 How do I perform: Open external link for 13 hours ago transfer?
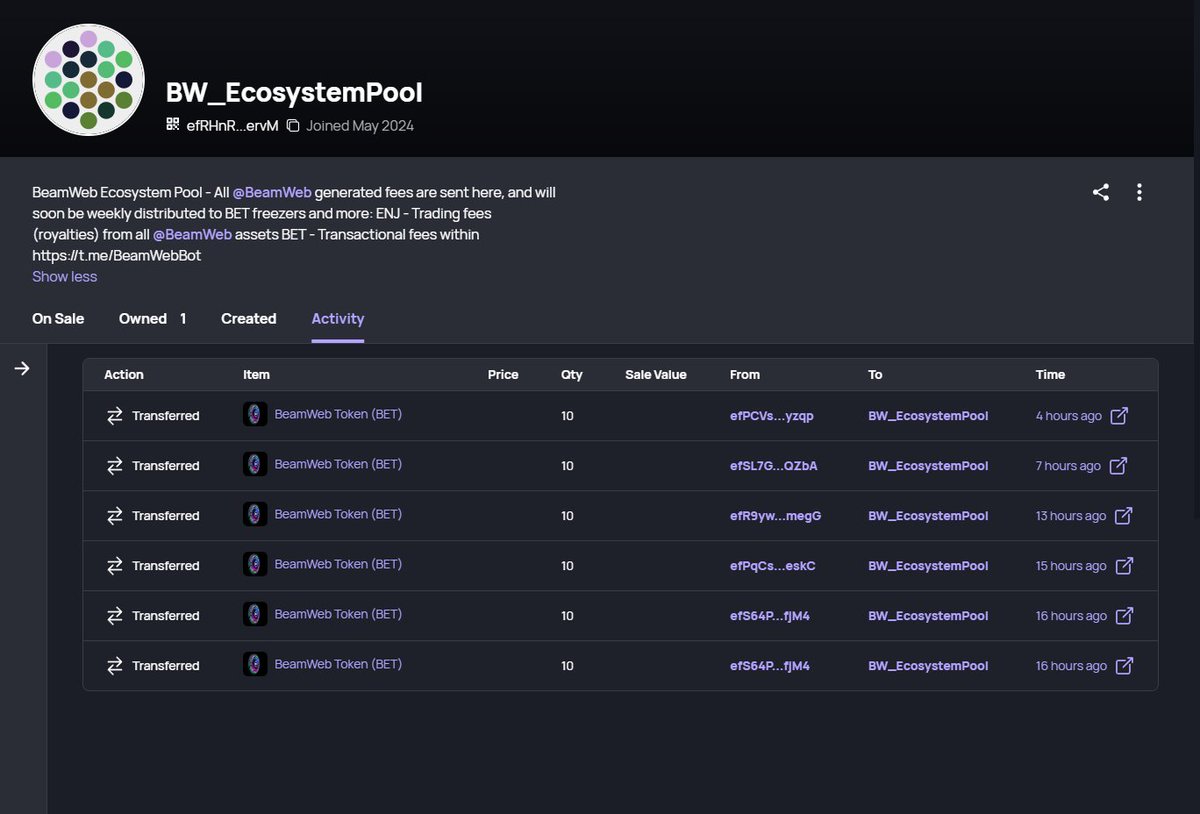click(1124, 515)
